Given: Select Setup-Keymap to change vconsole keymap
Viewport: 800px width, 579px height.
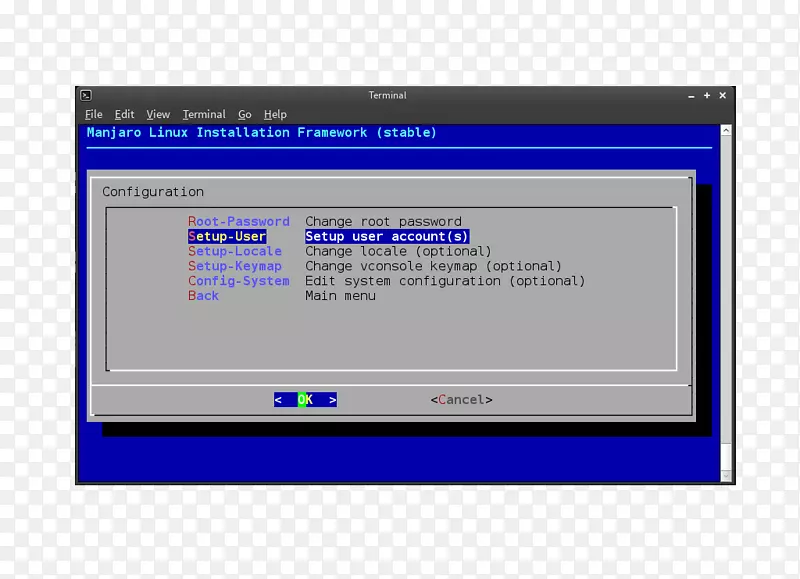Looking at the screenshot, I should [x=235, y=266].
